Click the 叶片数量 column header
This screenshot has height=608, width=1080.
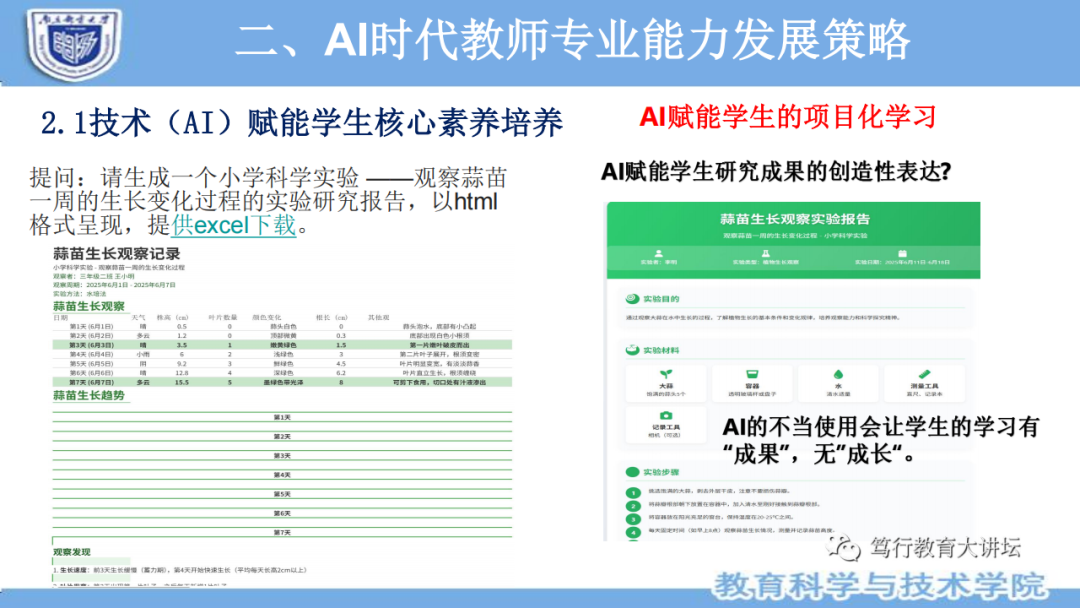pyautogui.click(x=222, y=317)
